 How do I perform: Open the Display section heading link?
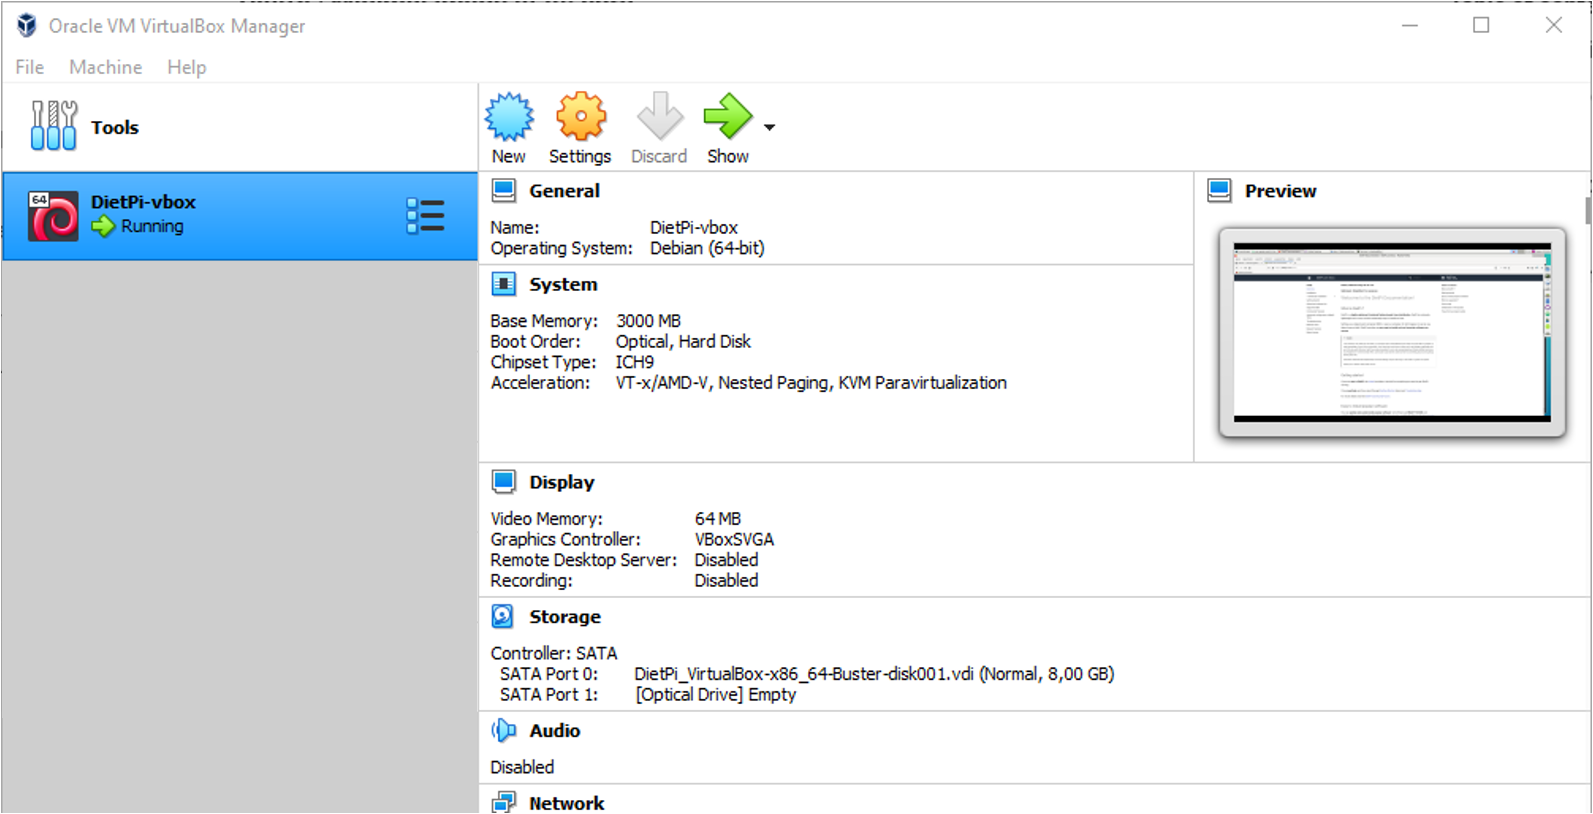[x=562, y=482]
